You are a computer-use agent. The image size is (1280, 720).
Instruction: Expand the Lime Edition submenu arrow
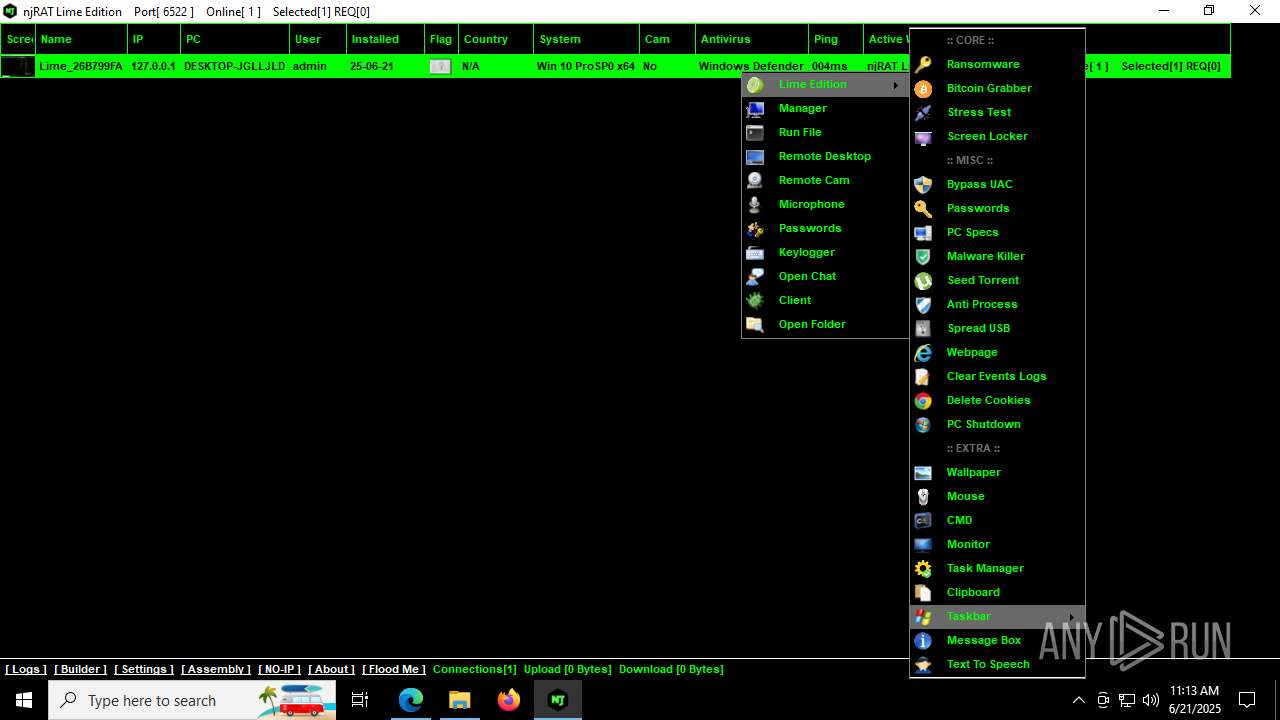click(x=895, y=85)
